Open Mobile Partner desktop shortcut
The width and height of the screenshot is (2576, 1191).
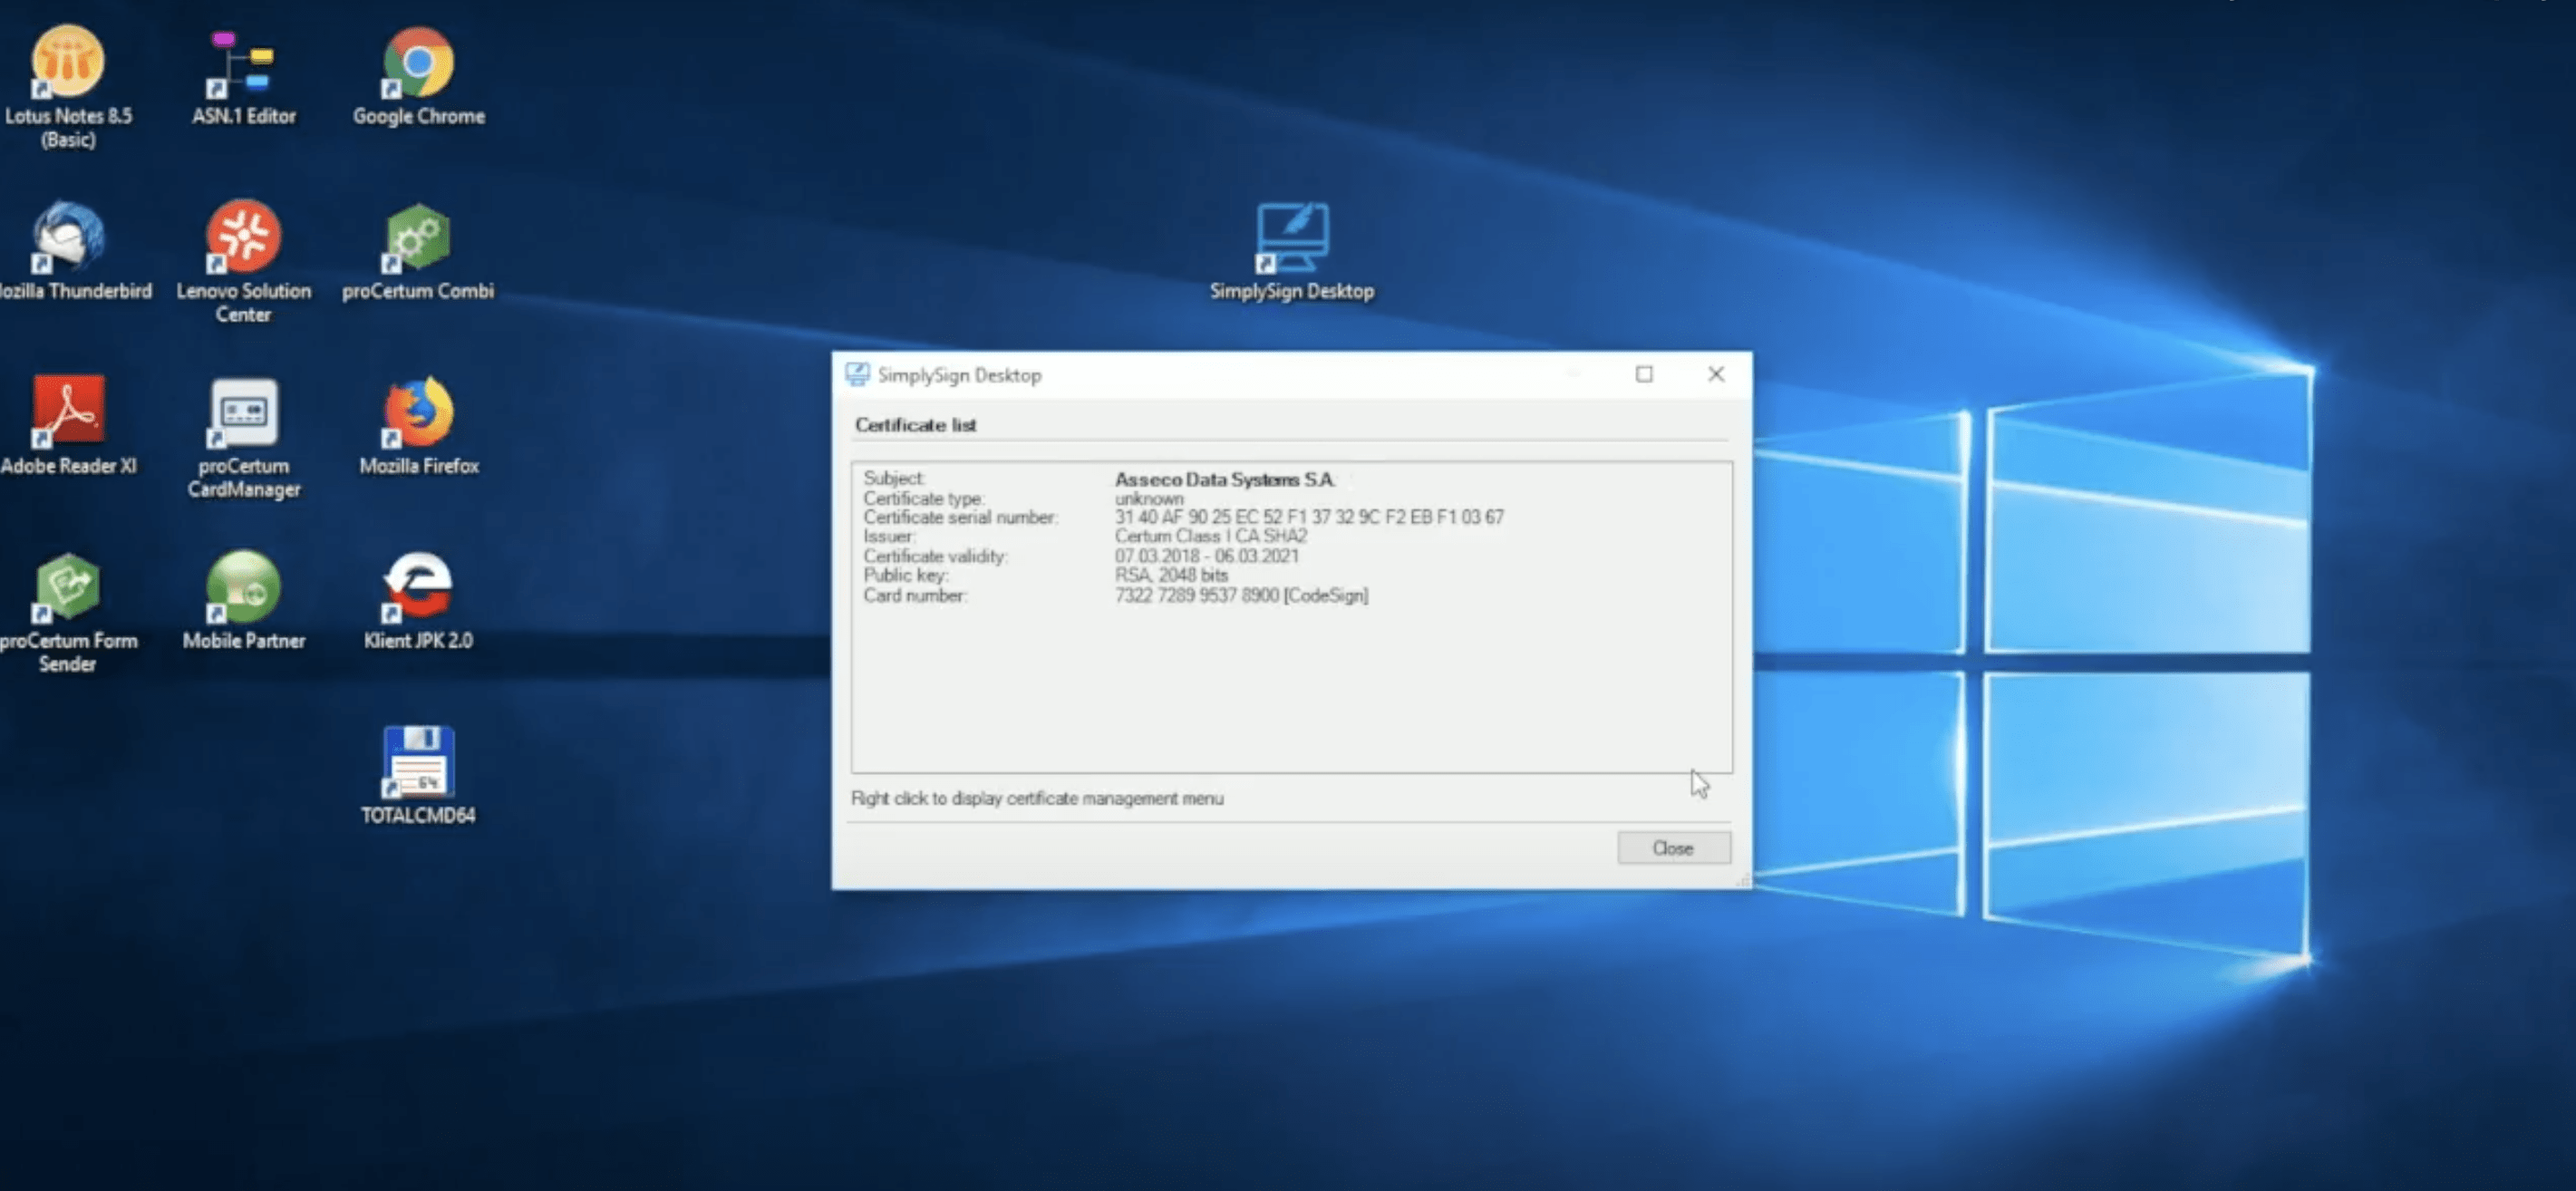(243, 601)
